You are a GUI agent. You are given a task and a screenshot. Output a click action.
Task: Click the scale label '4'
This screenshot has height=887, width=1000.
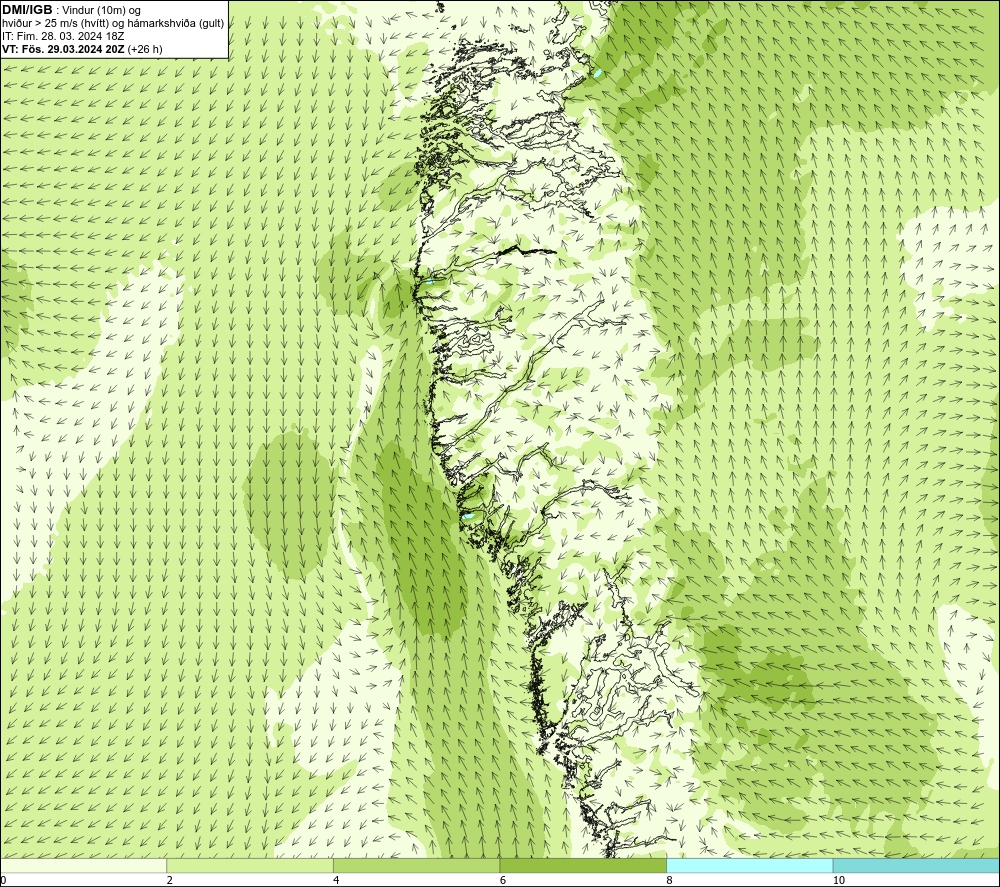pos(336,881)
